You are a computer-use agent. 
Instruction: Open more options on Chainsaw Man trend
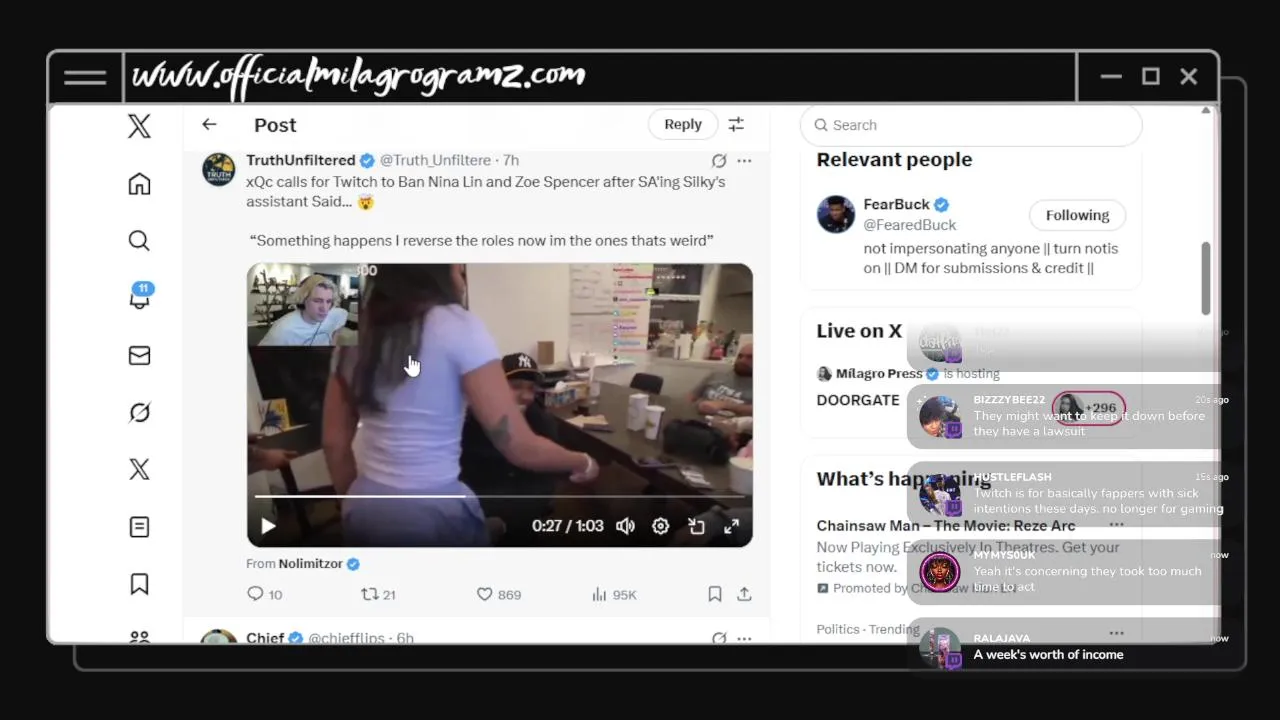pyautogui.click(x=1116, y=524)
